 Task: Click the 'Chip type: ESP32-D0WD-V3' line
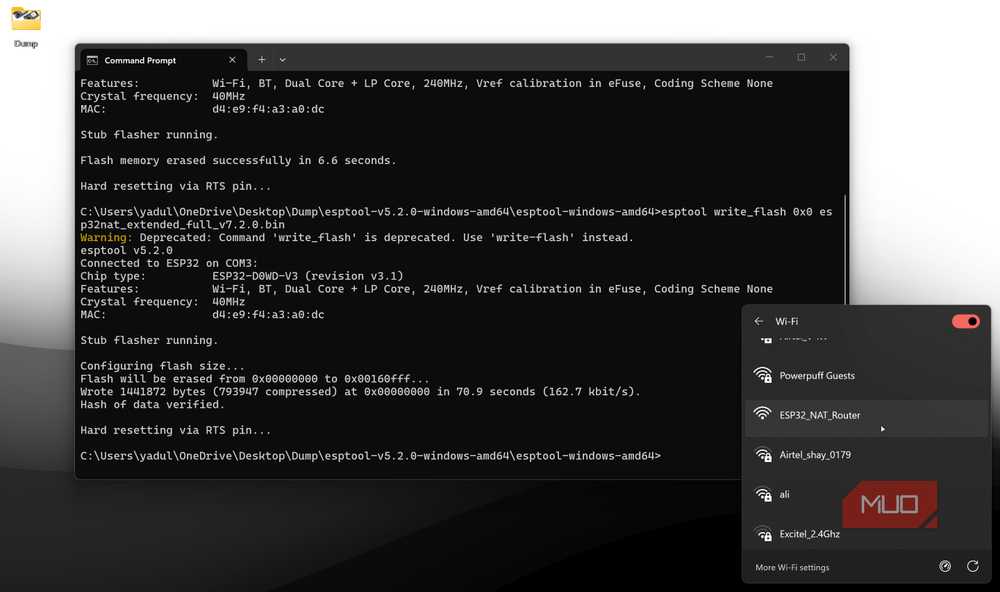click(x=242, y=276)
